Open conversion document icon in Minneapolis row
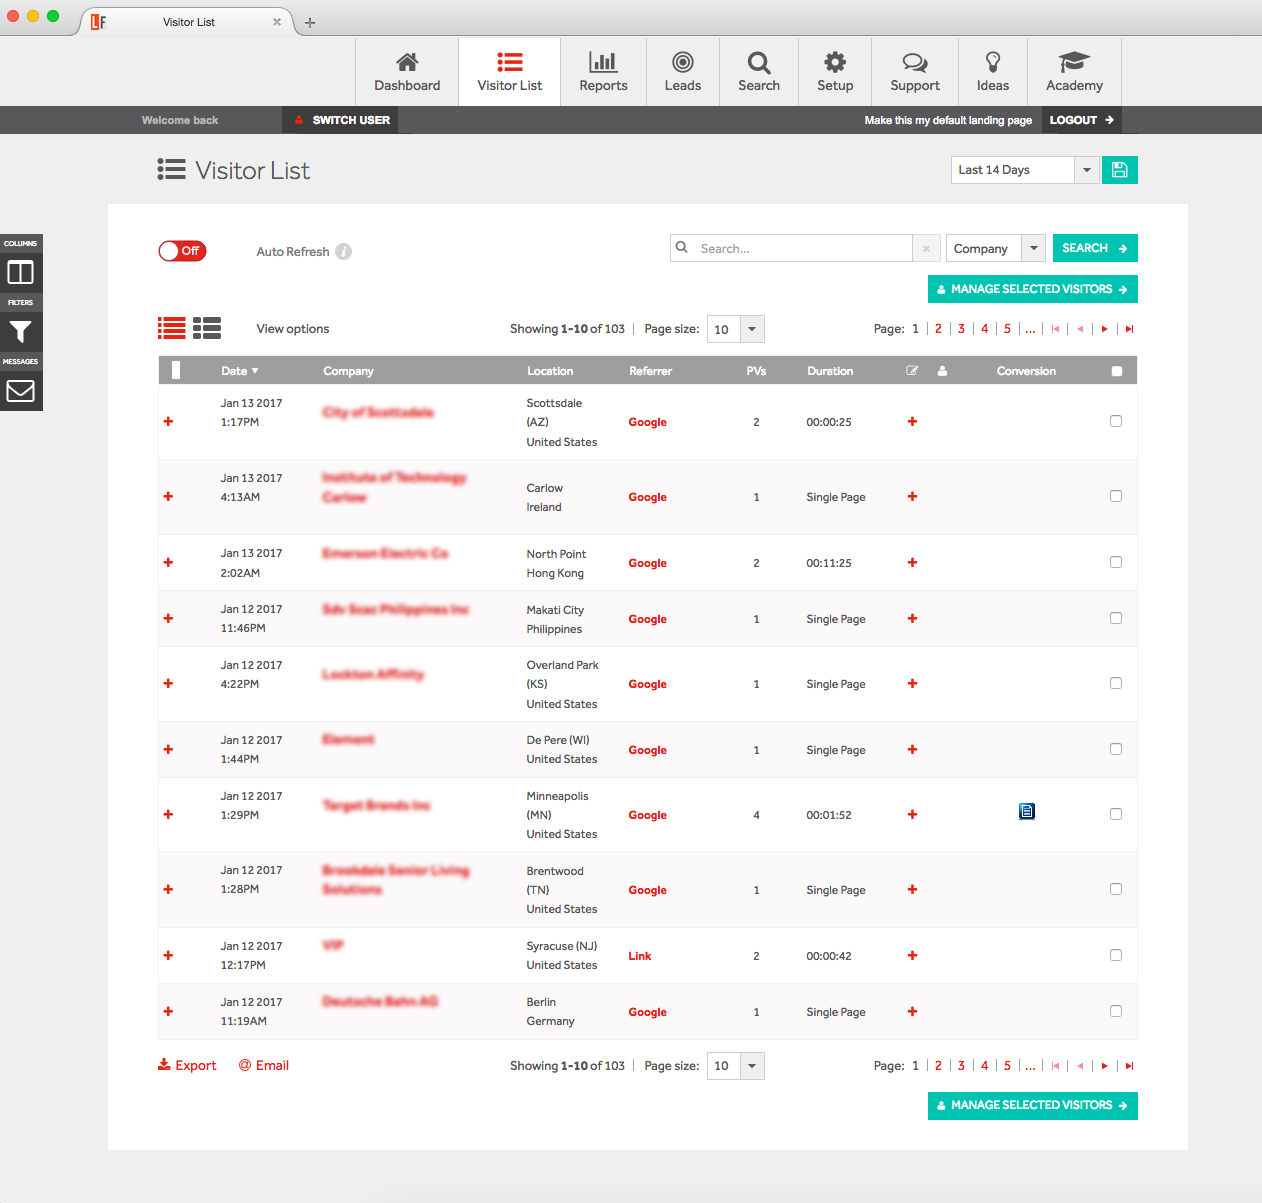 coord(1027,811)
